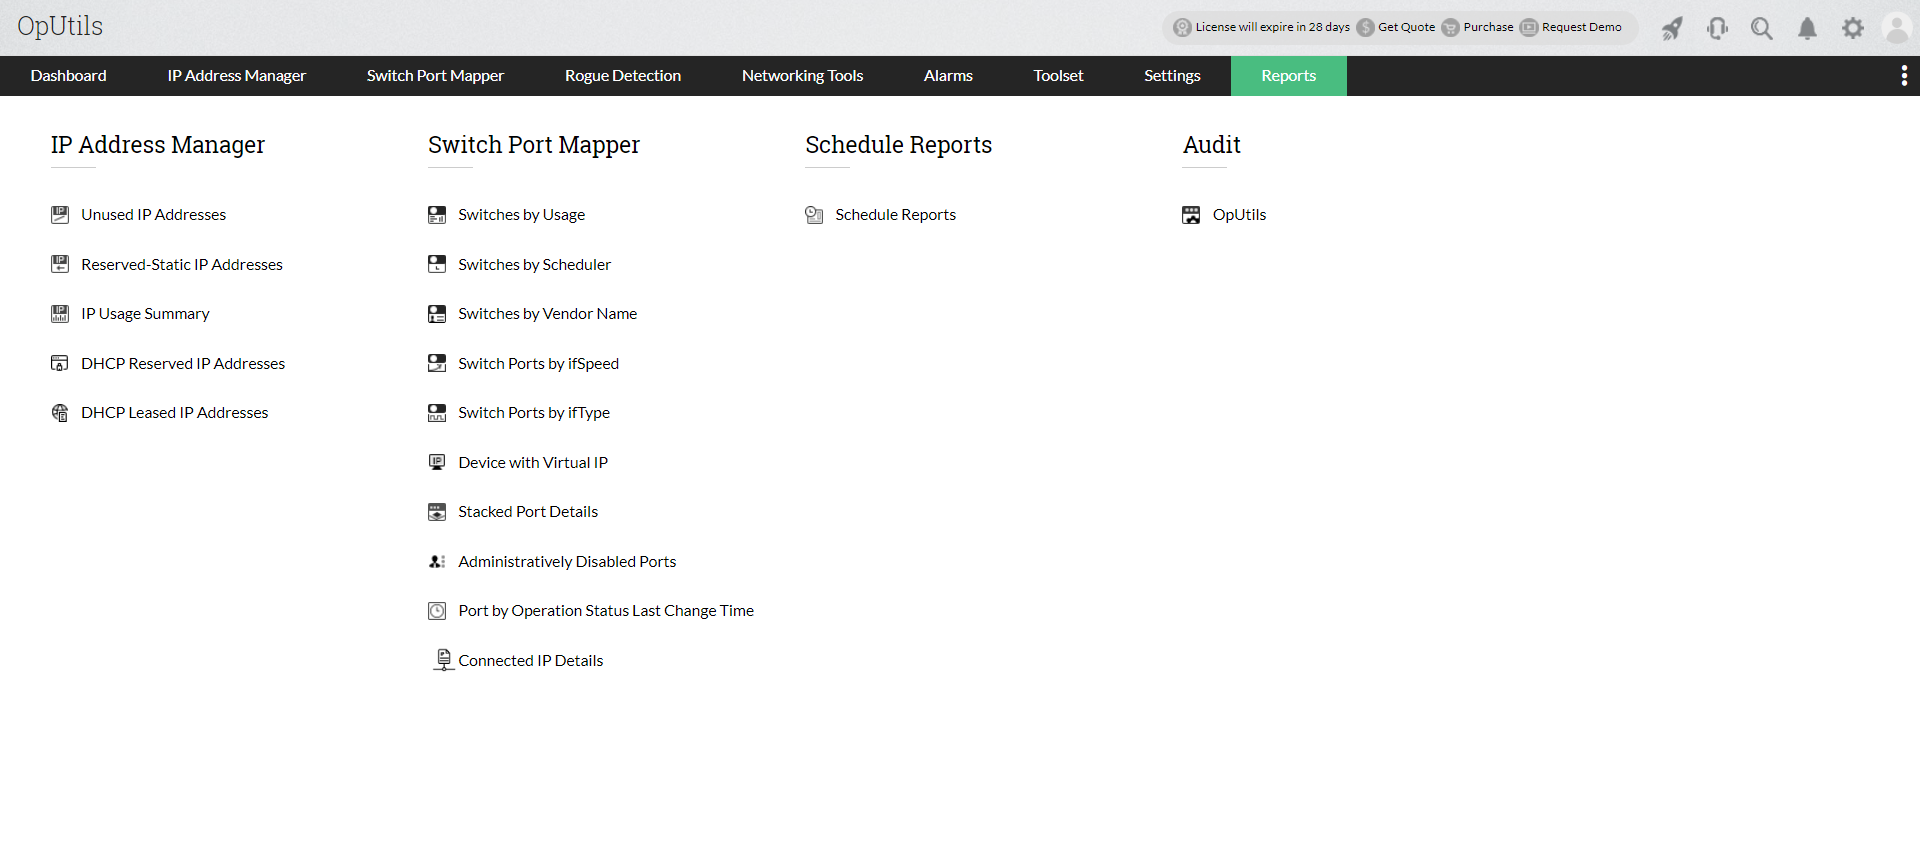Click the OpUtils logo
The width and height of the screenshot is (1920, 842).
tap(60, 26)
